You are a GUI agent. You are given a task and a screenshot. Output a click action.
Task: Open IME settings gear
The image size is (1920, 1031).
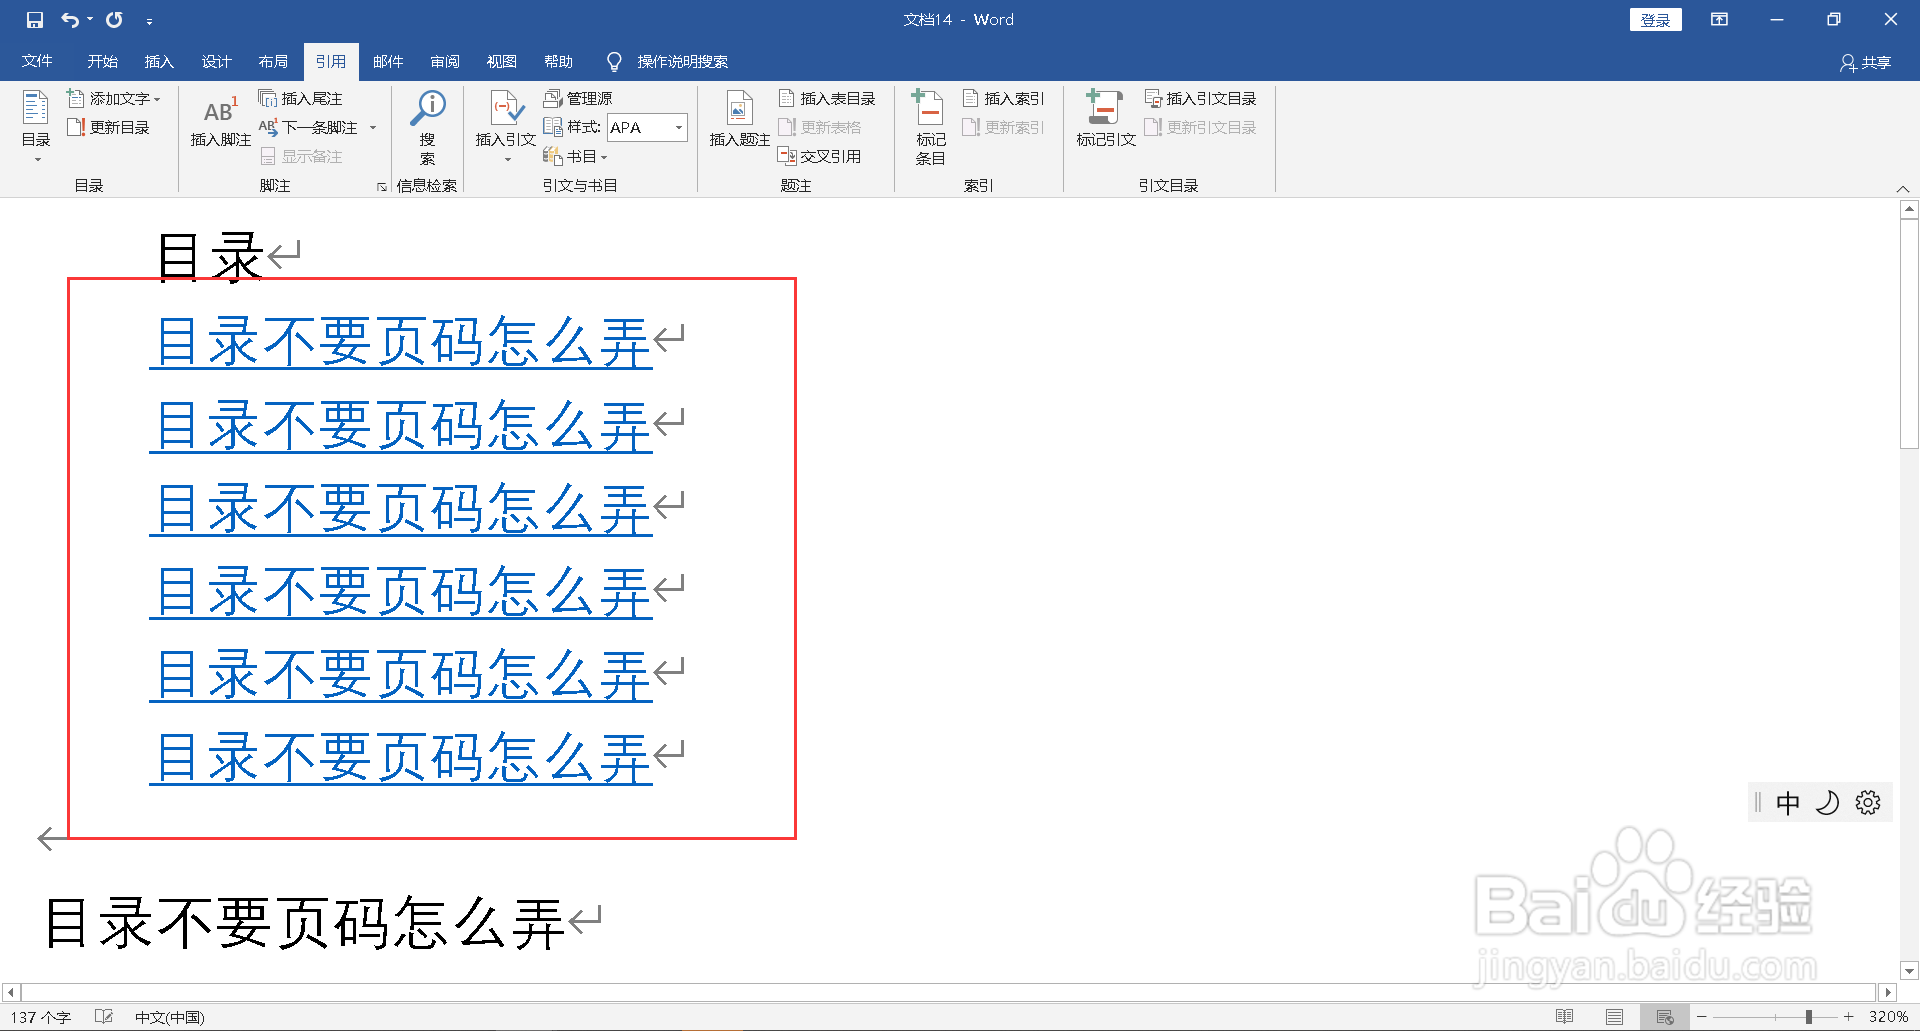tap(1868, 803)
